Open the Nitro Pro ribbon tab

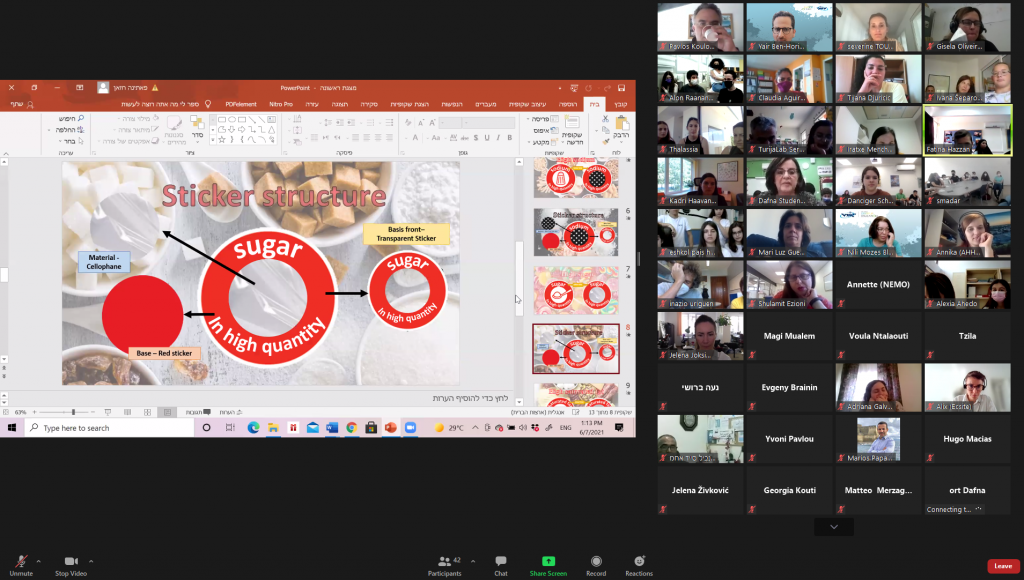(x=281, y=105)
